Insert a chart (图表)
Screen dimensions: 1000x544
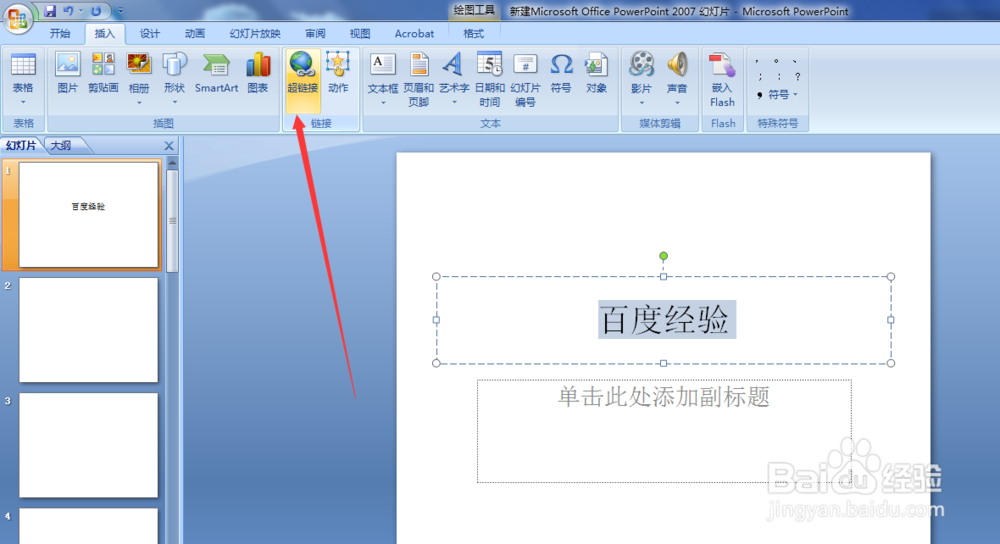[x=258, y=73]
